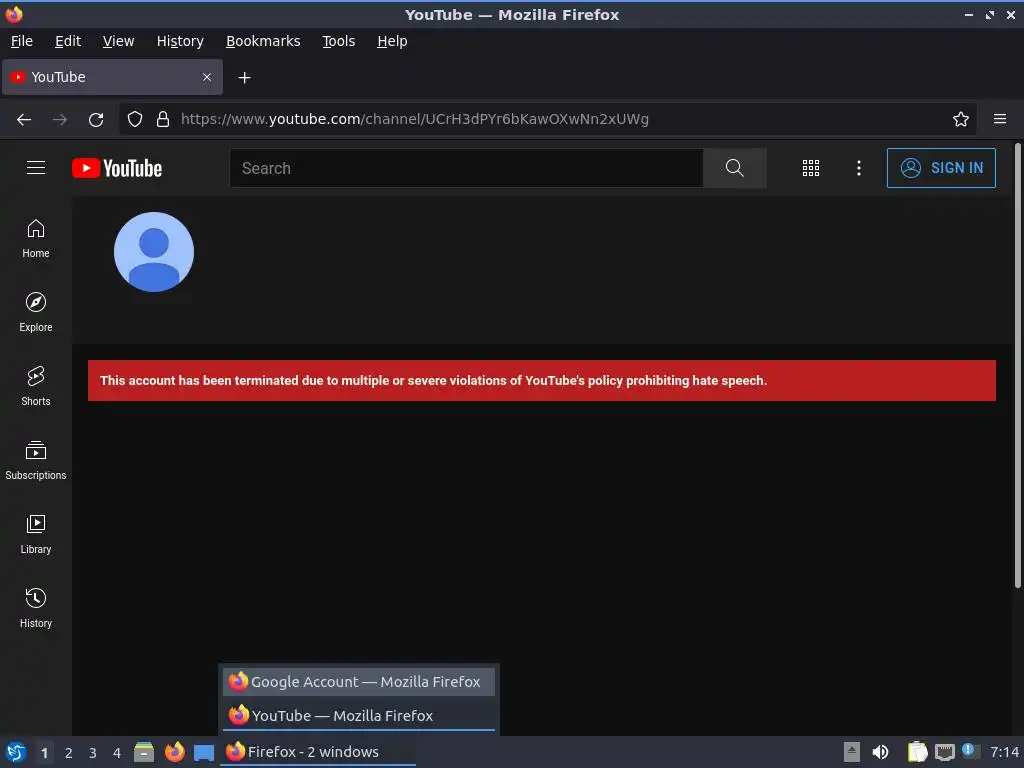Click the YouTube logo
1024x768 pixels.
click(117, 168)
